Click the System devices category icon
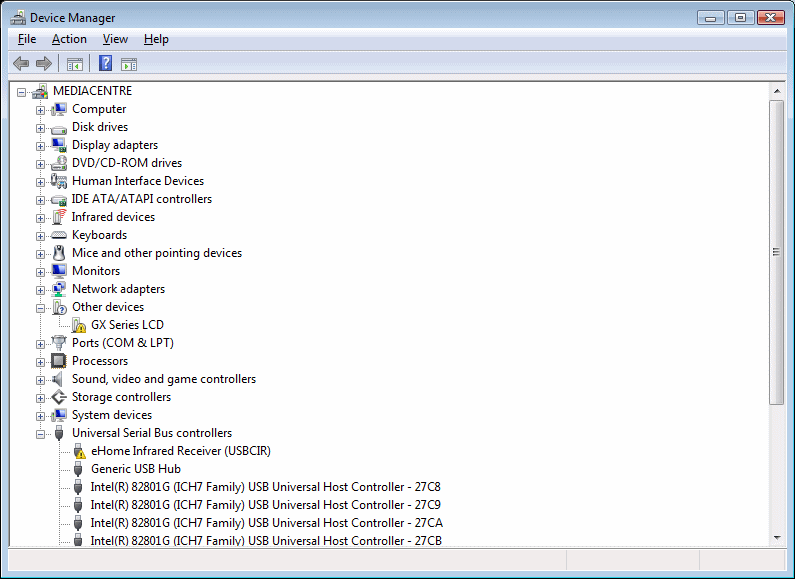Viewport: 795px width, 579px height. coord(59,415)
